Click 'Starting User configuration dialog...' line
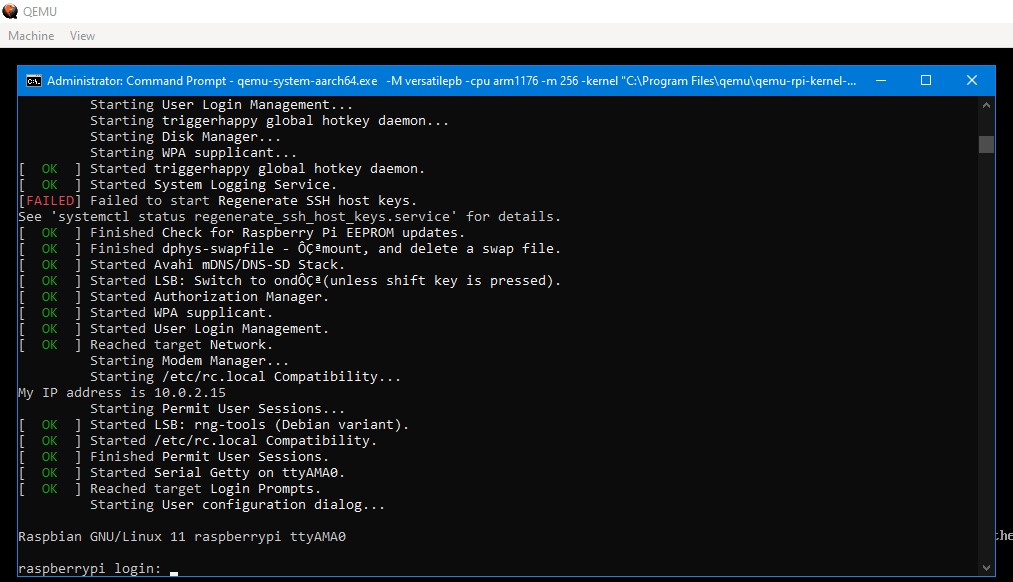Image resolution: width=1013 pixels, height=582 pixels. click(x=237, y=504)
